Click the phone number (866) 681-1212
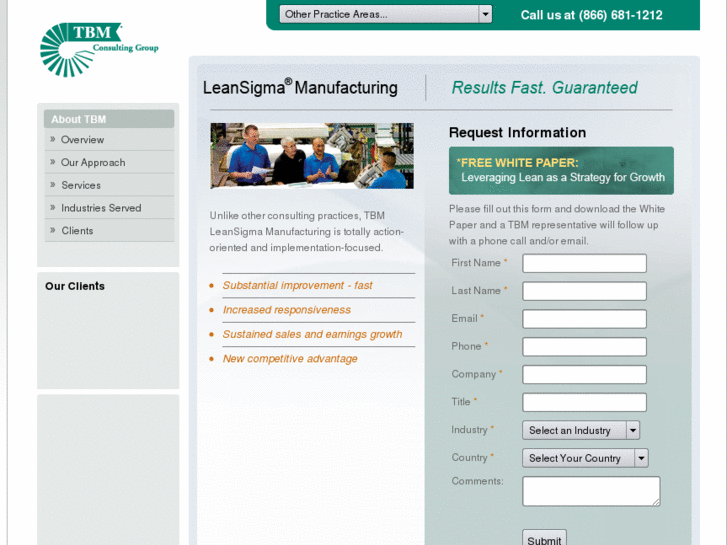The width and height of the screenshot is (727, 545). coord(620,15)
